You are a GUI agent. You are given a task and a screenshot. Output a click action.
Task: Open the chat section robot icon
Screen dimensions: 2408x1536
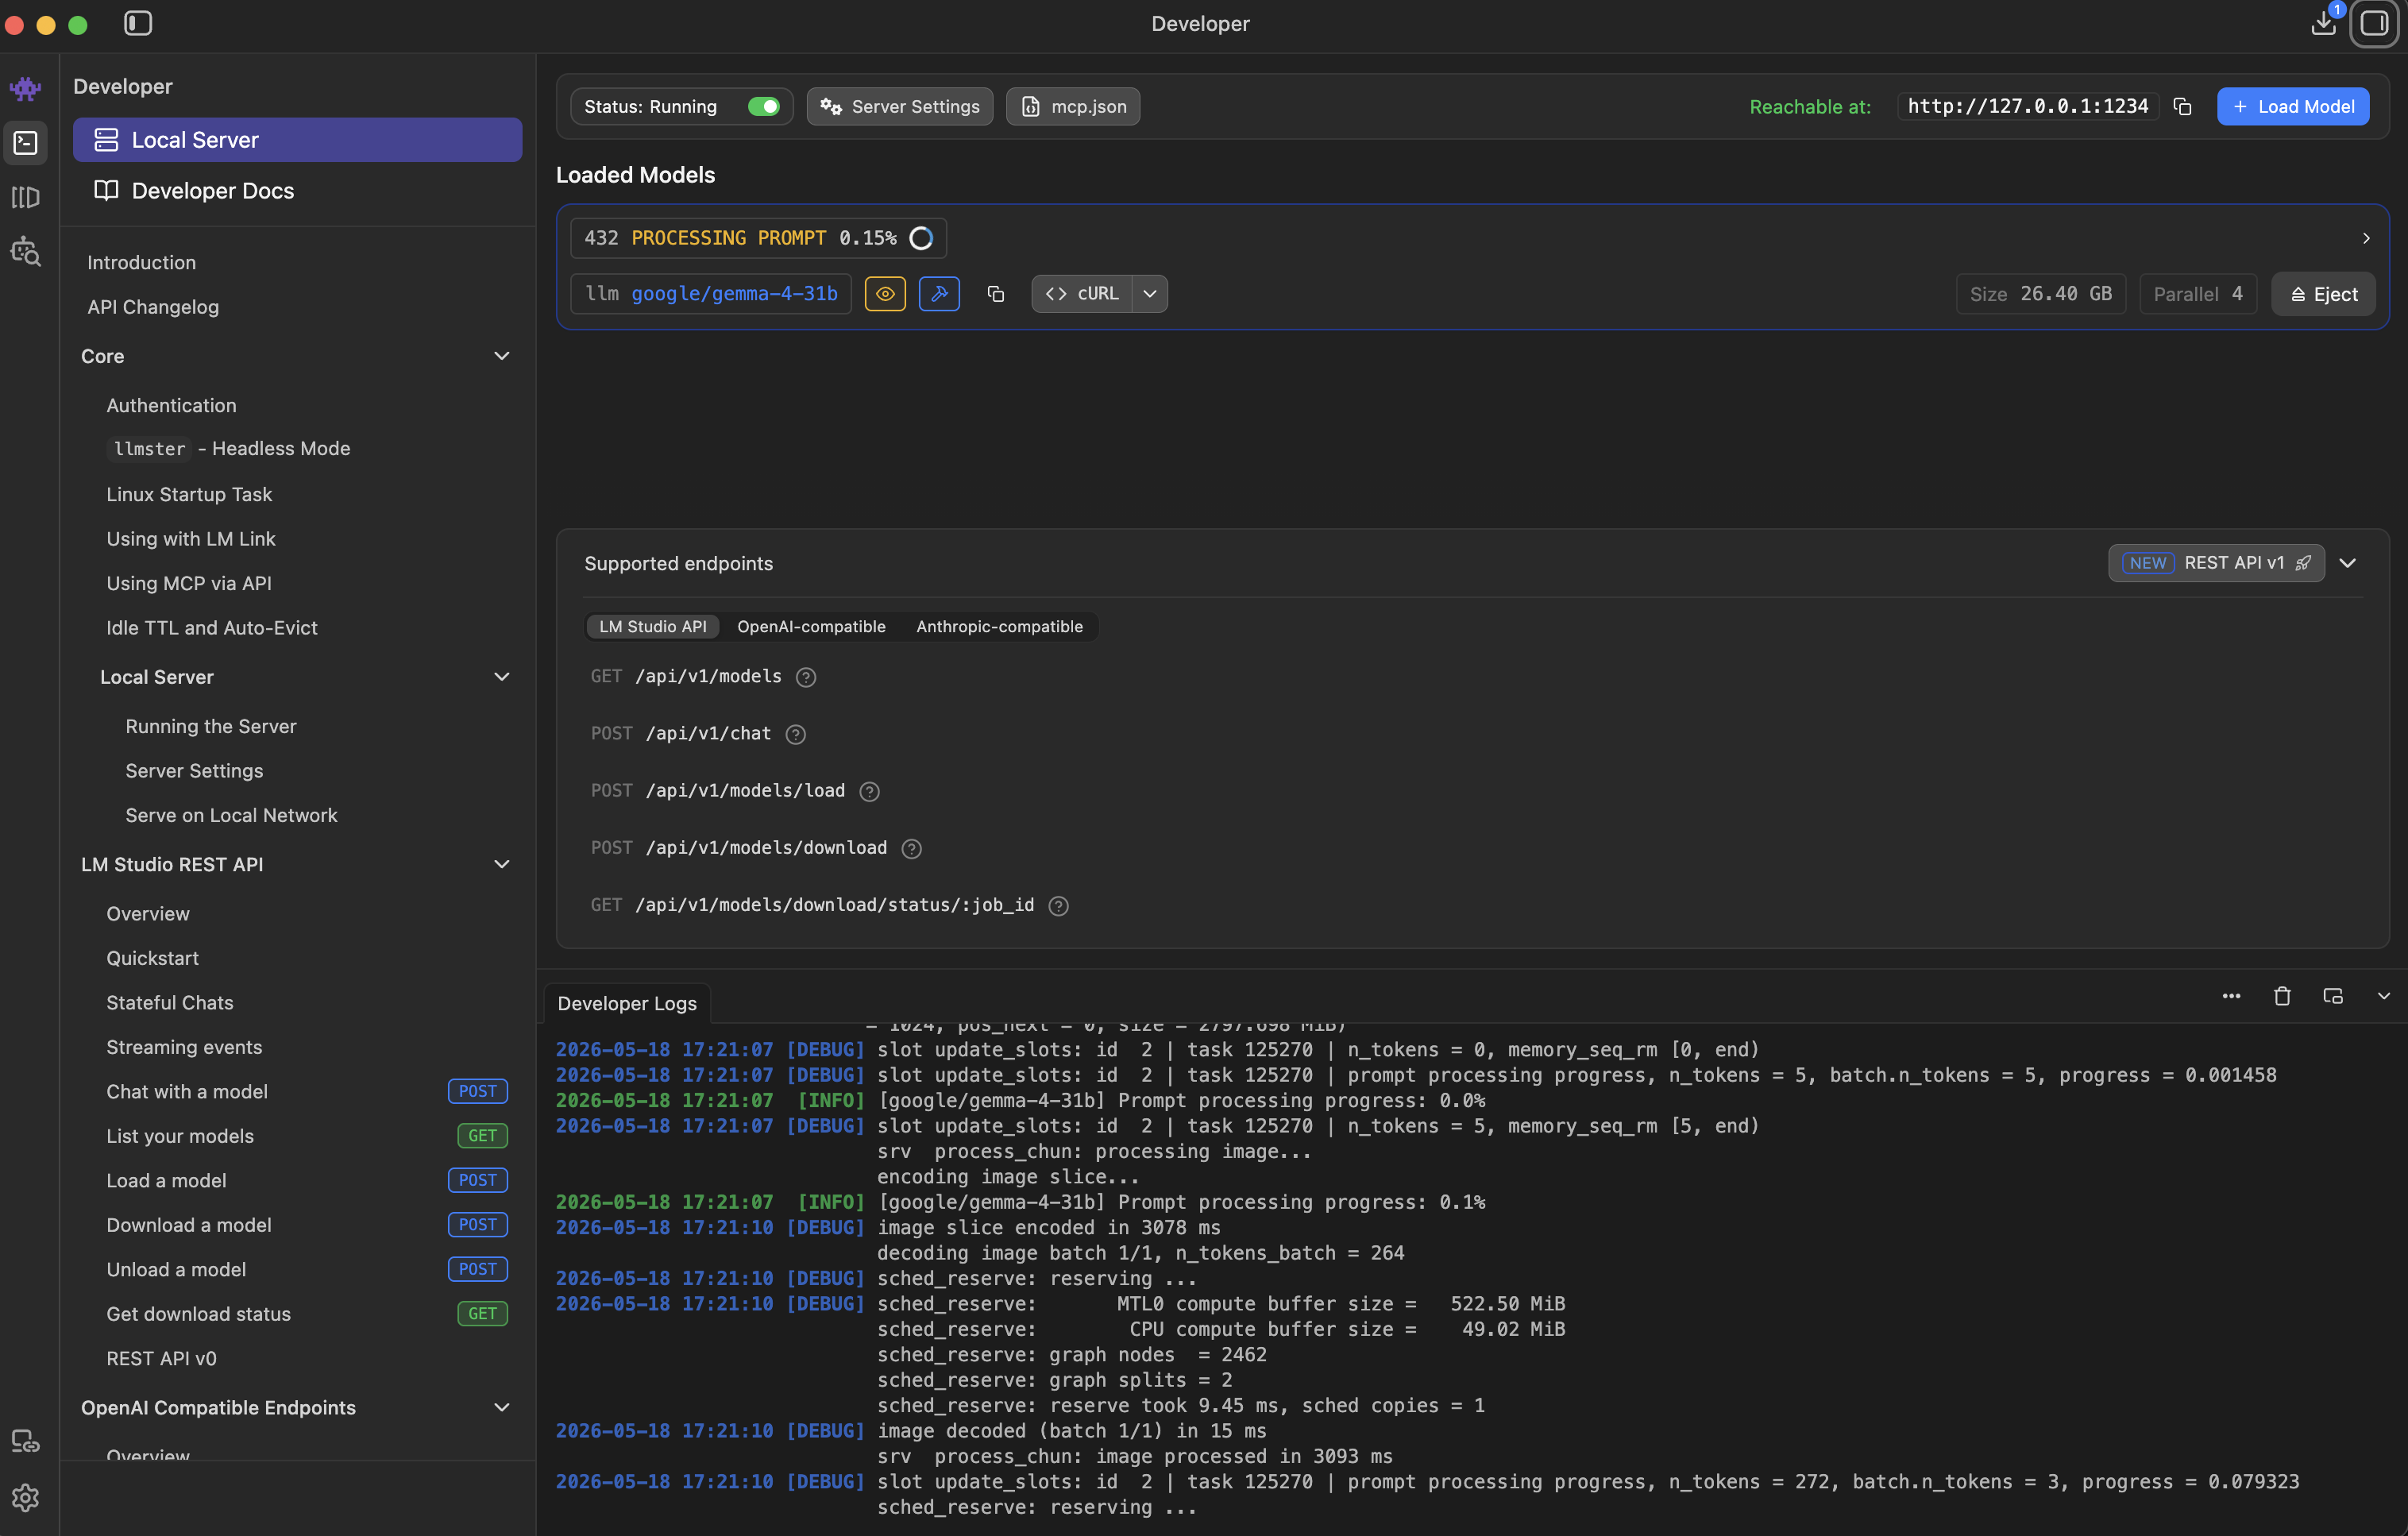[x=25, y=89]
